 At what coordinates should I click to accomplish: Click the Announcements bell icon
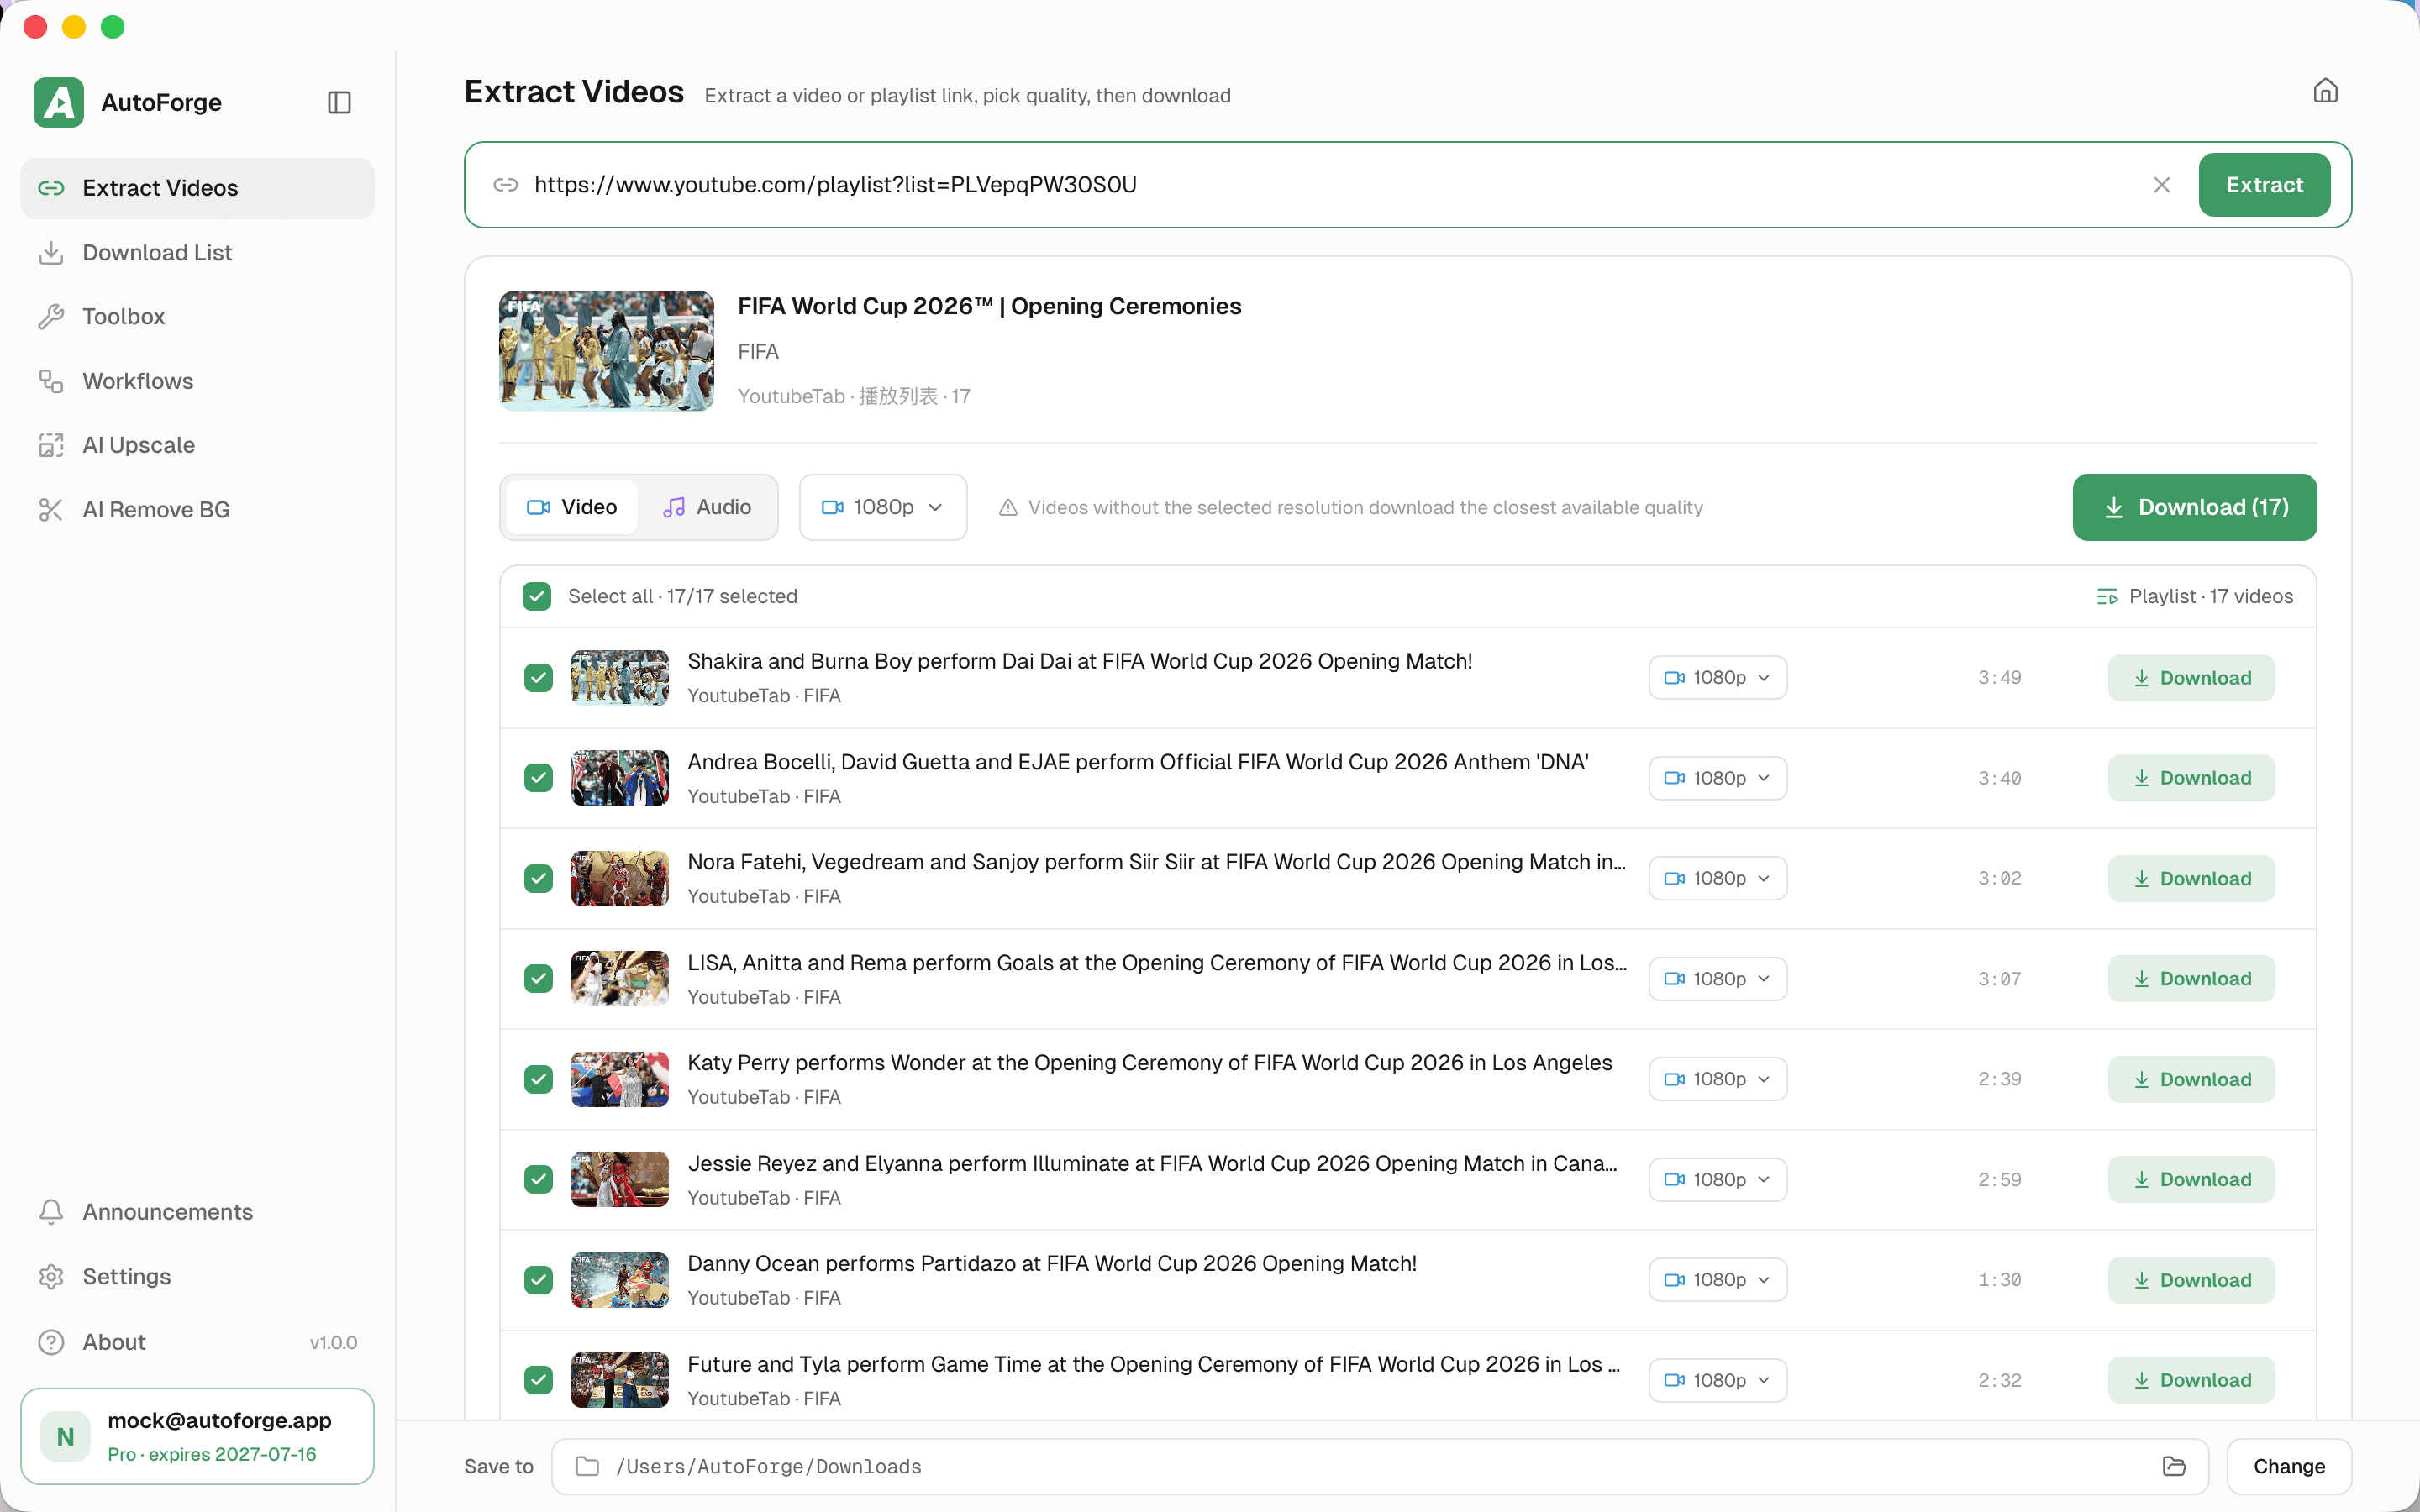[x=51, y=1212]
